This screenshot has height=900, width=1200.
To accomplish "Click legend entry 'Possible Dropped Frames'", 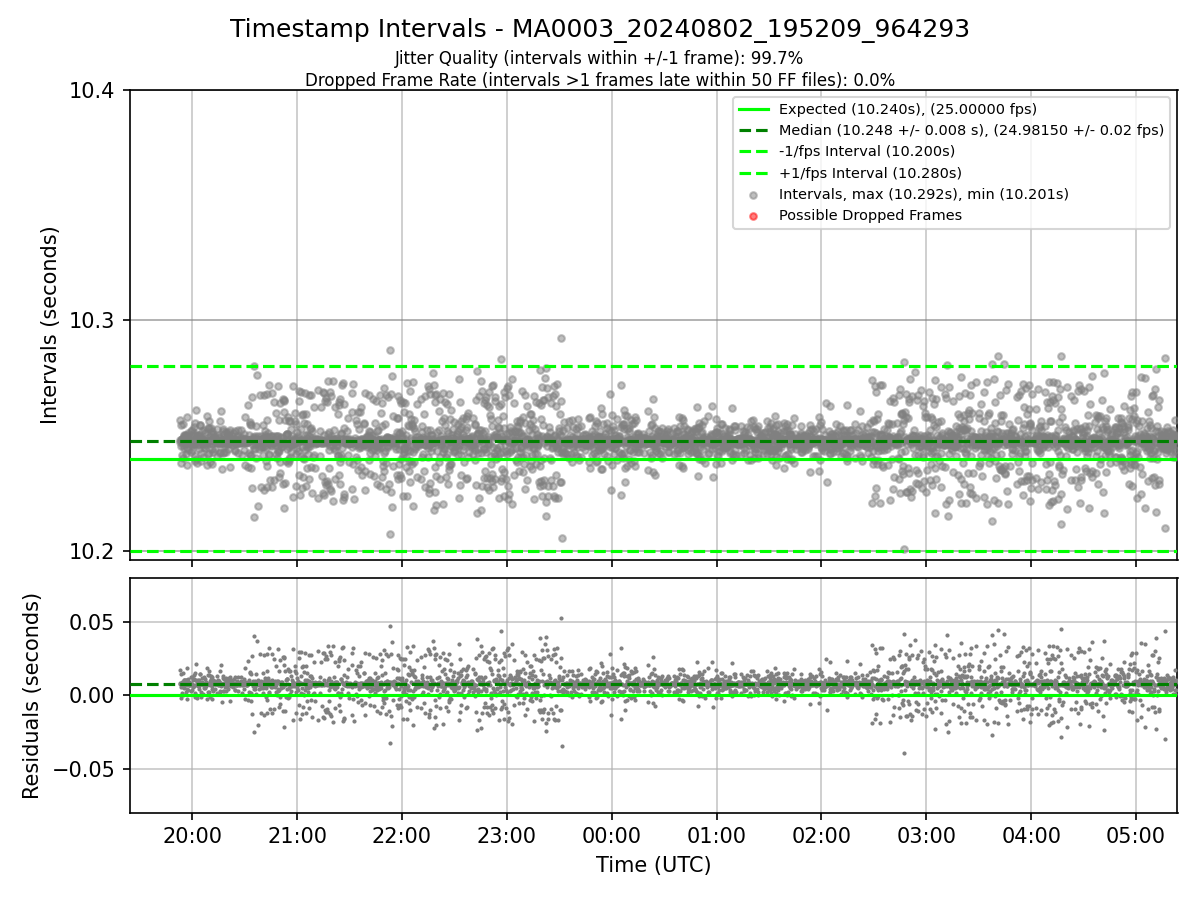I will pos(870,215).
